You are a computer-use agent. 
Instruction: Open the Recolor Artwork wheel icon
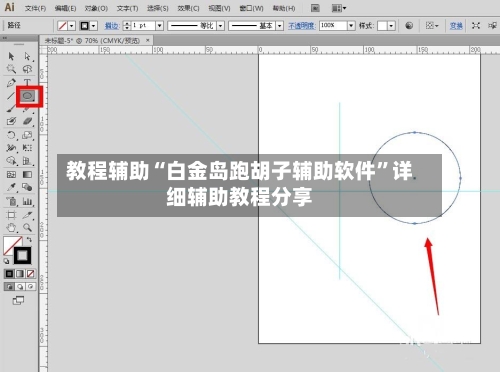pyautogui.click(x=409, y=26)
